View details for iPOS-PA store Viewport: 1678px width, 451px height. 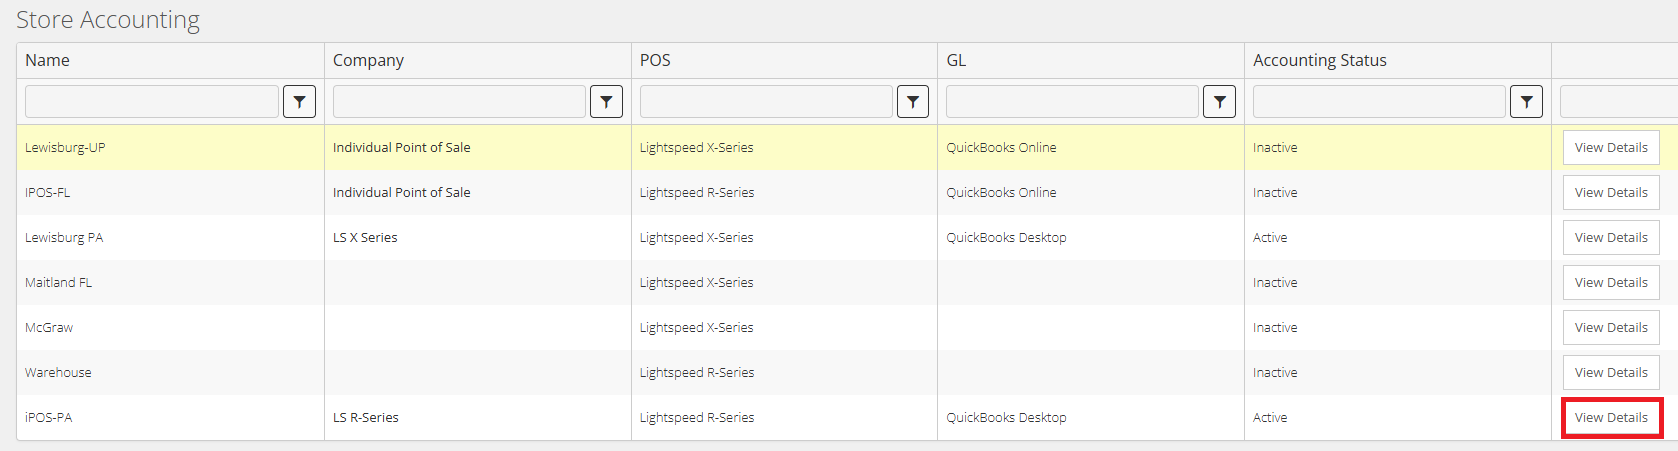coord(1611,417)
